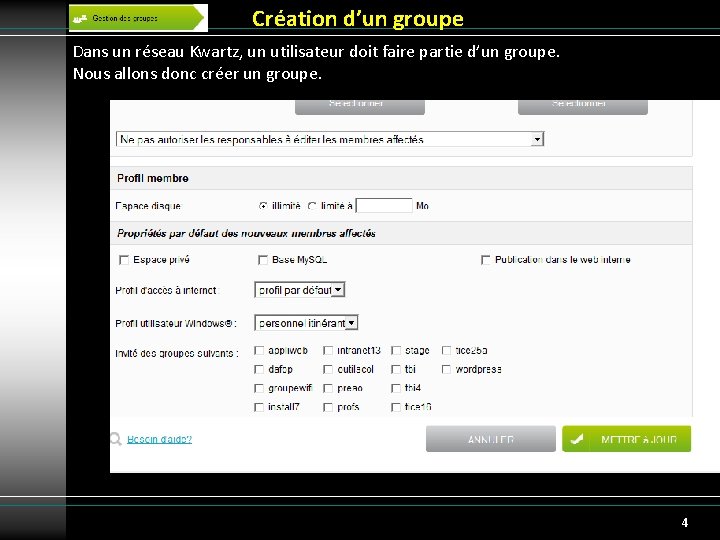This screenshot has width=720, height=540.
Task: Select the 'illimité' disk space option
Action: click(x=263, y=206)
